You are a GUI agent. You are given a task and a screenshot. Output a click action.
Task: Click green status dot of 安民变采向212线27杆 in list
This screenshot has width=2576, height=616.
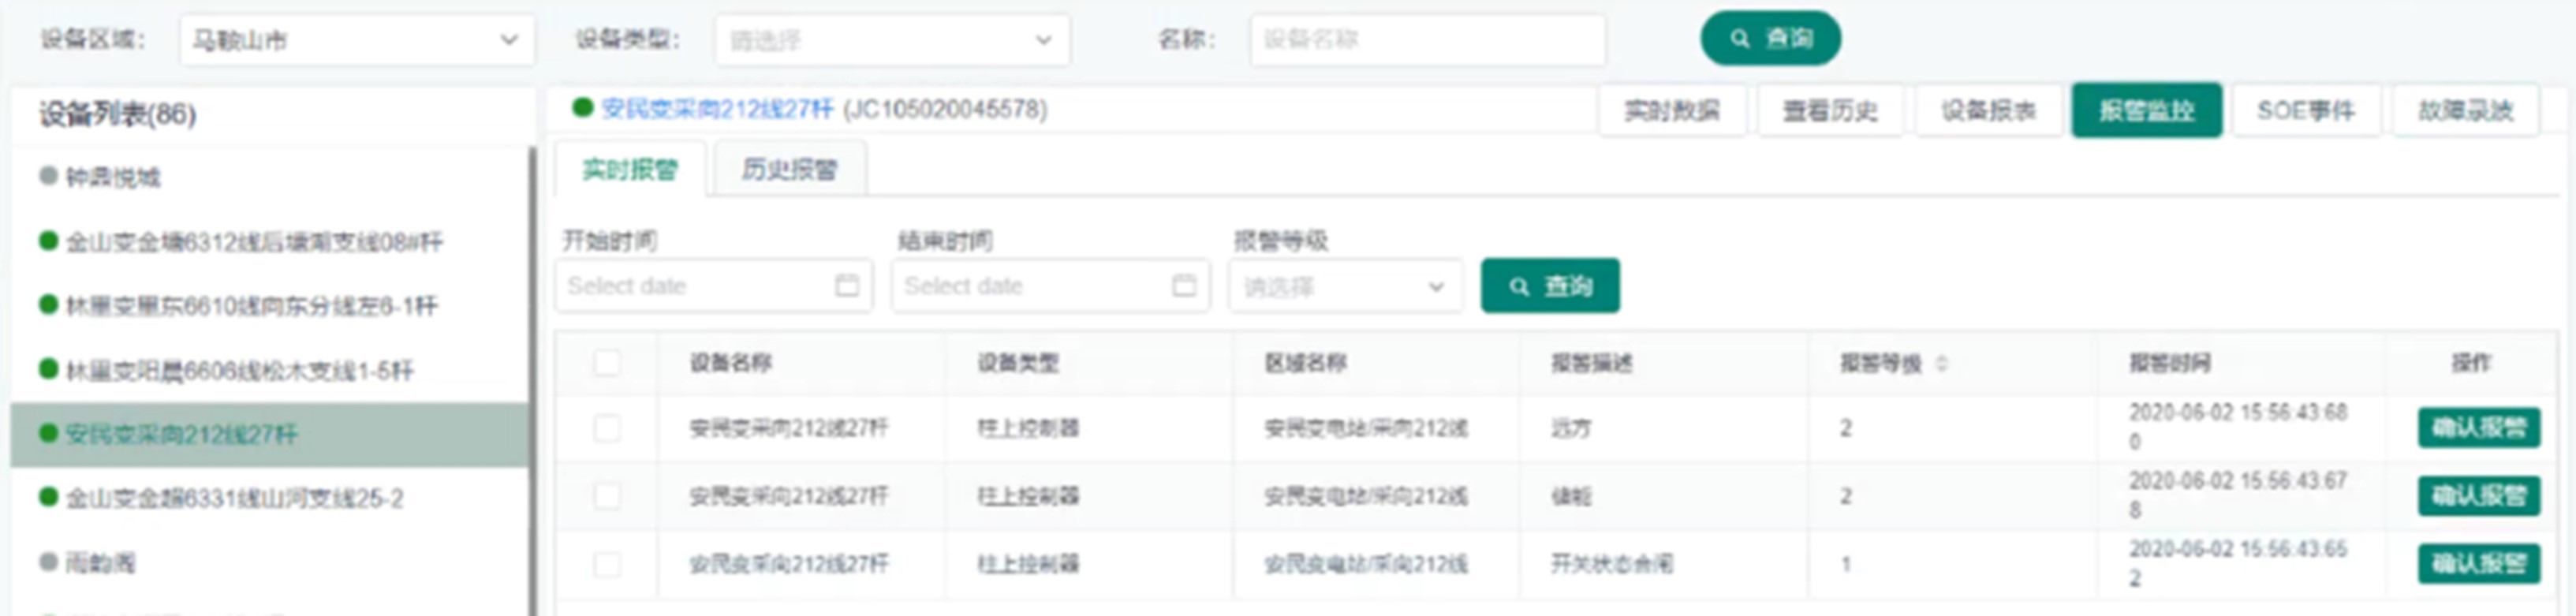coord(47,433)
